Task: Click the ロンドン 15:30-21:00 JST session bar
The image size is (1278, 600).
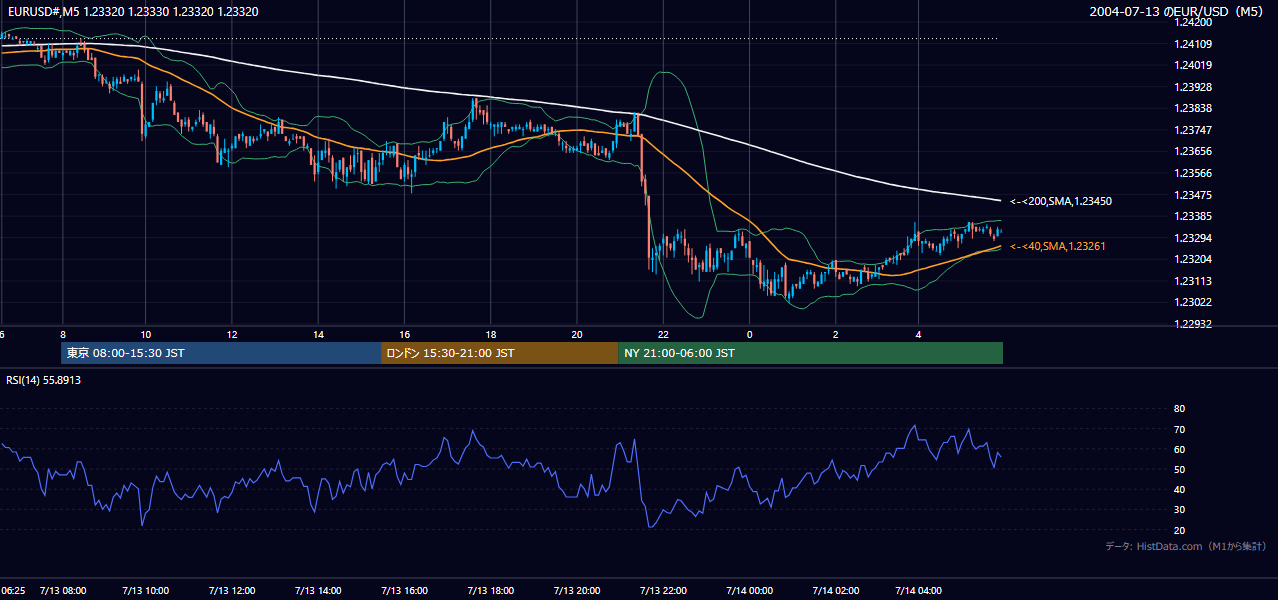Action: click(x=499, y=353)
